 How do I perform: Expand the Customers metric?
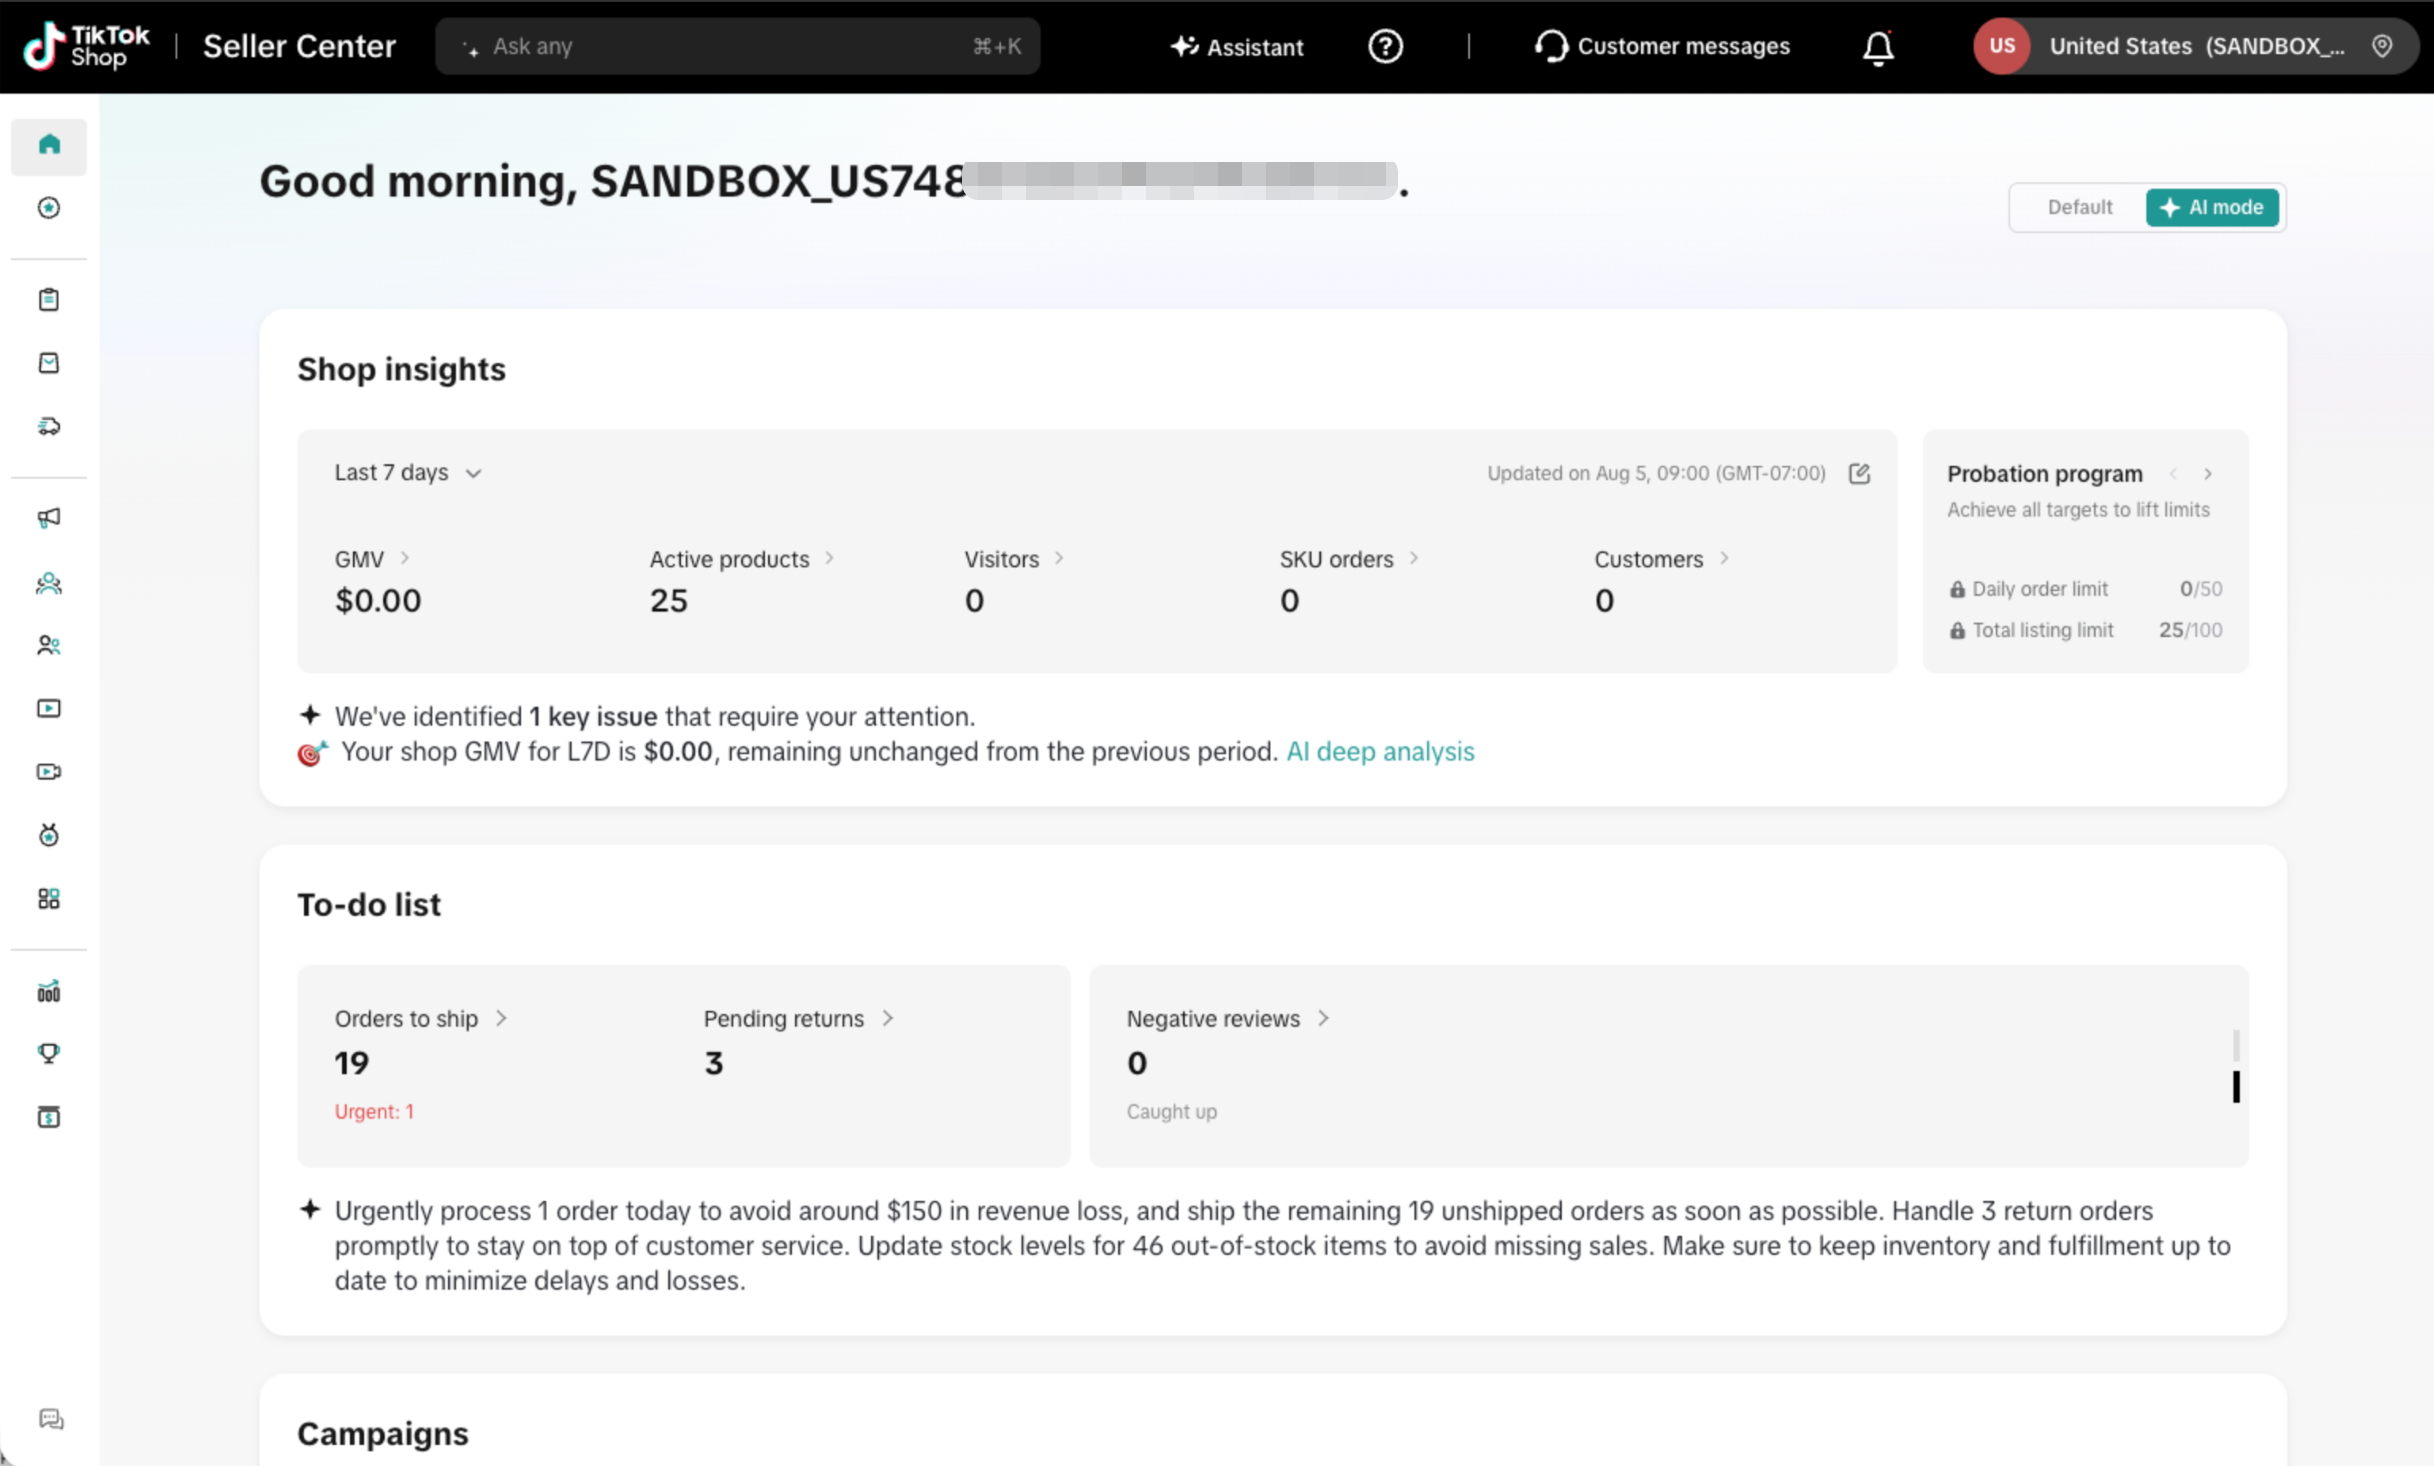pyautogui.click(x=1661, y=559)
